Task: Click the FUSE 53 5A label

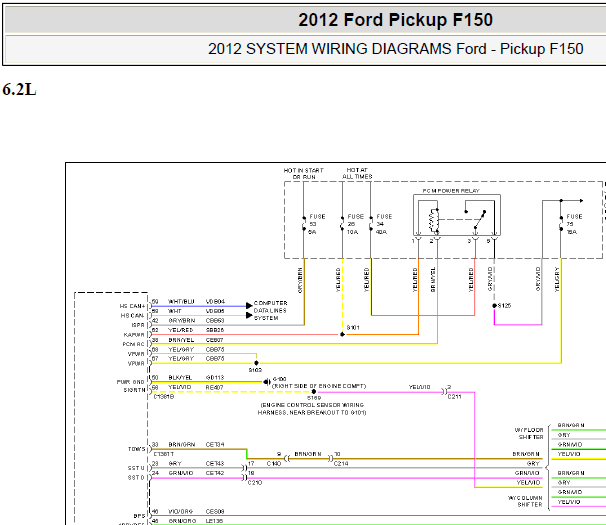Action: 317,224
